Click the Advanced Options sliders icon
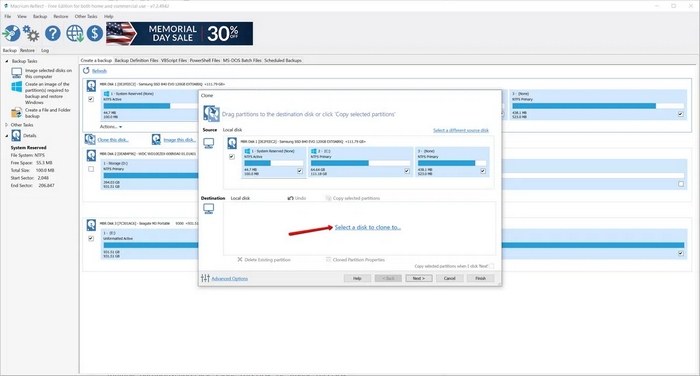 click(x=205, y=278)
